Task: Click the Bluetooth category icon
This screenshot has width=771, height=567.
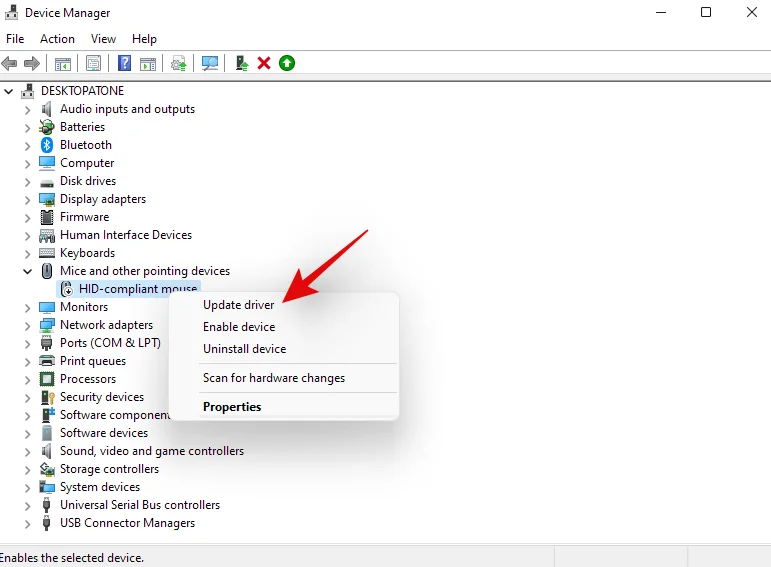Action: [47, 145]
